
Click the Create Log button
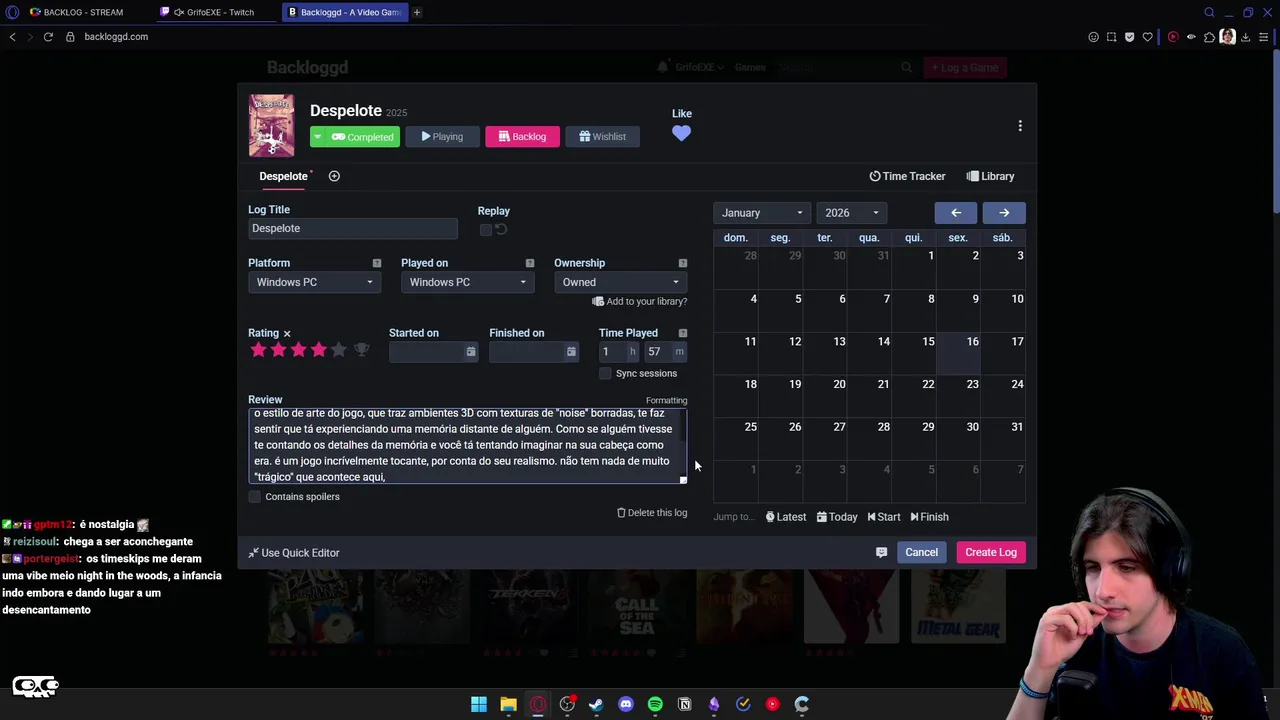click(x=991, y=552)
